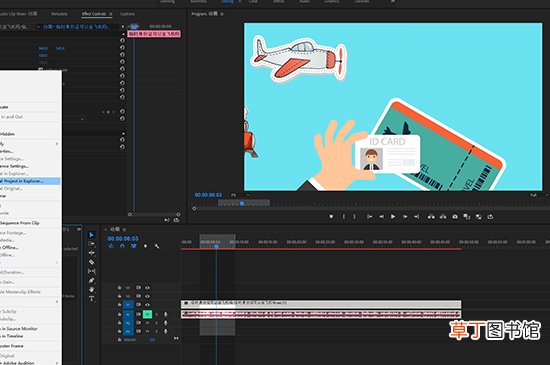Image resolution: width=550 pixels, height=365 pixels.
Task: Click the export icon at the end of the Program monitor transport row
Action: pyautogui.click(x=490, y=217)
